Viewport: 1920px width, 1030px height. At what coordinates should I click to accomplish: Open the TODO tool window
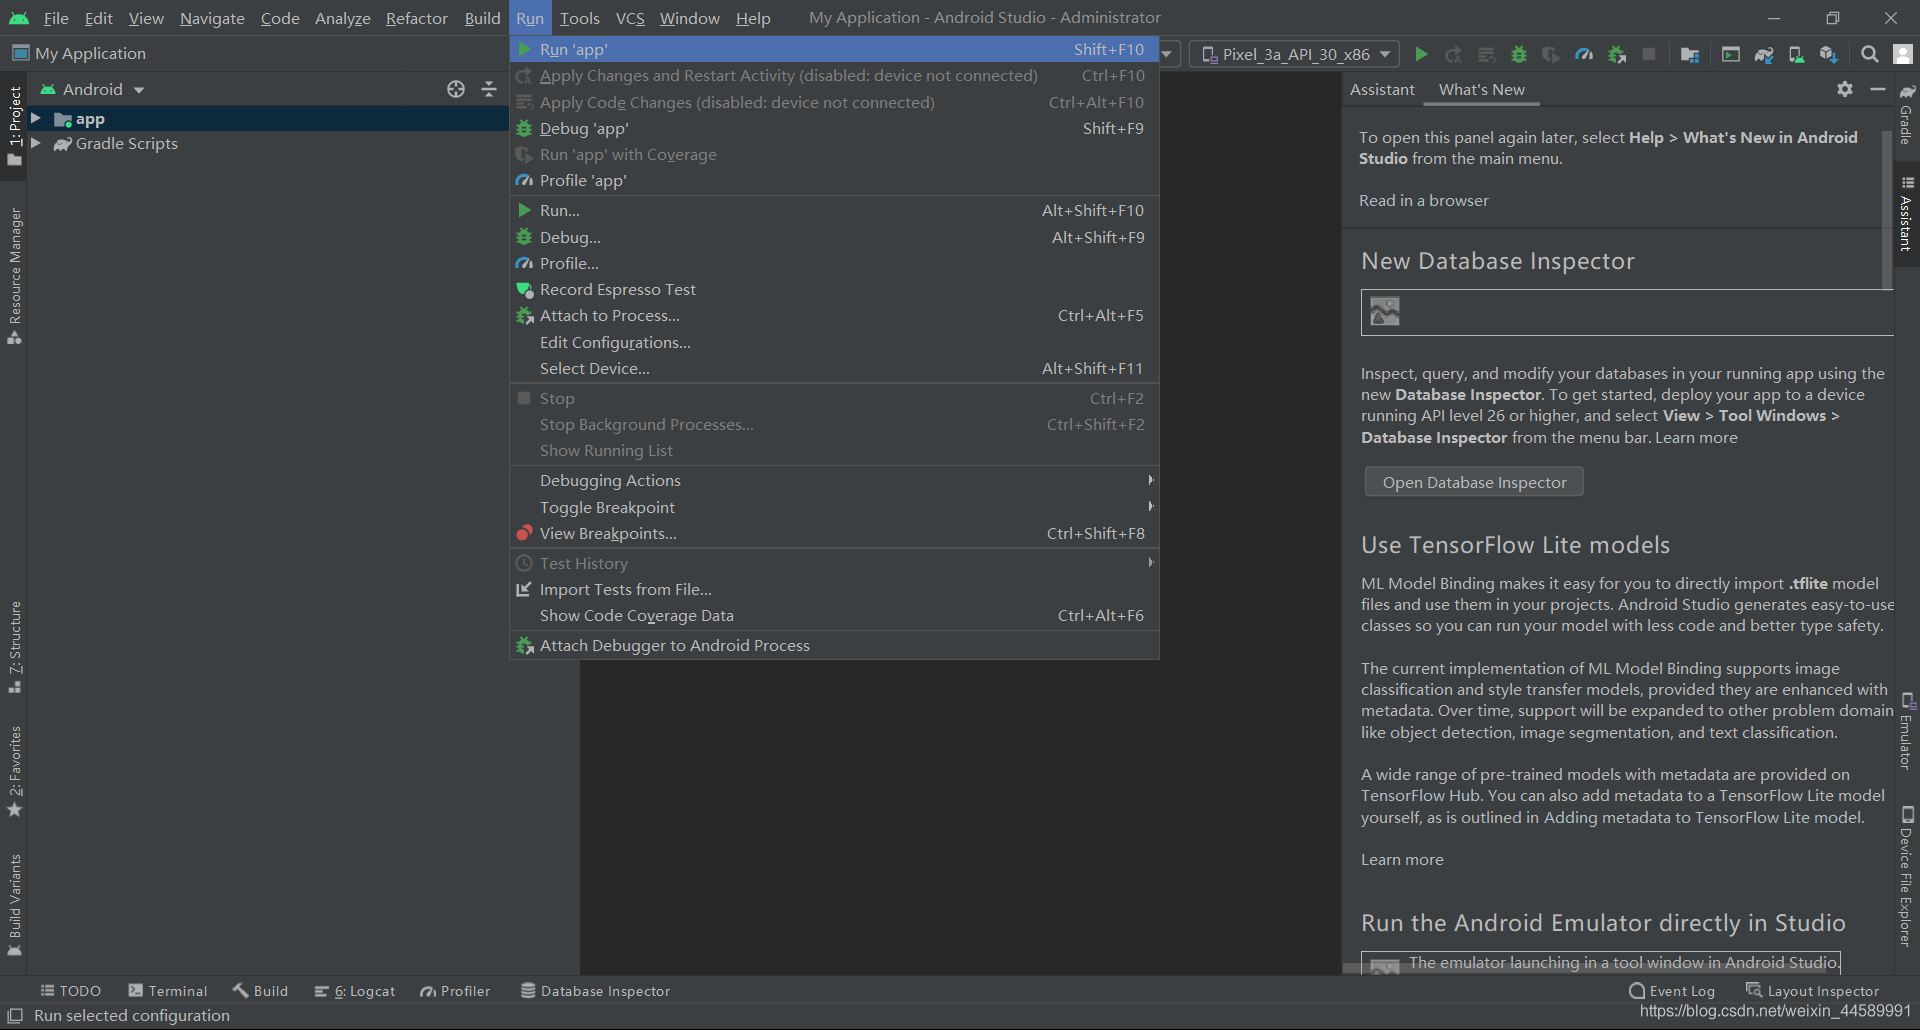click(70, 991)
